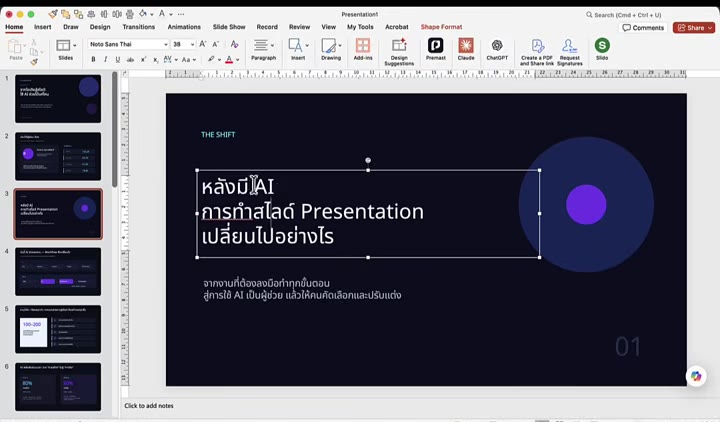Select slide 5 thumbnail with 100-200
This screenshot has width=720, height=422.
(x=58, y=329)
